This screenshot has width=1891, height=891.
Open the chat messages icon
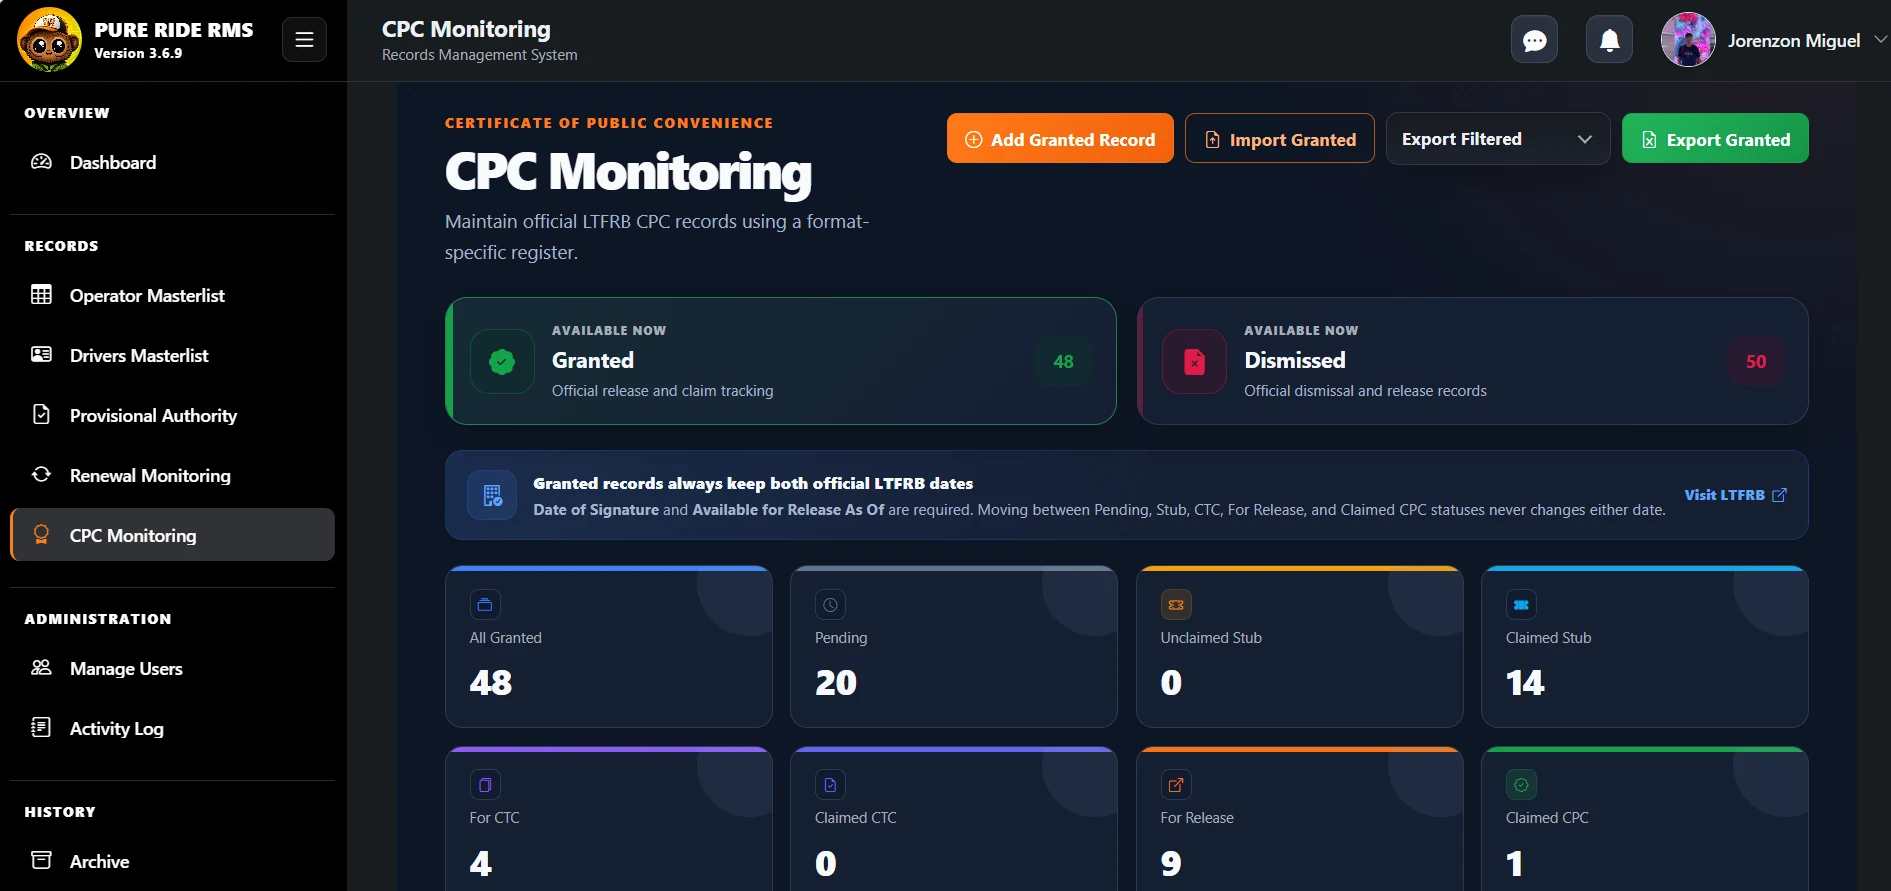1534,40
